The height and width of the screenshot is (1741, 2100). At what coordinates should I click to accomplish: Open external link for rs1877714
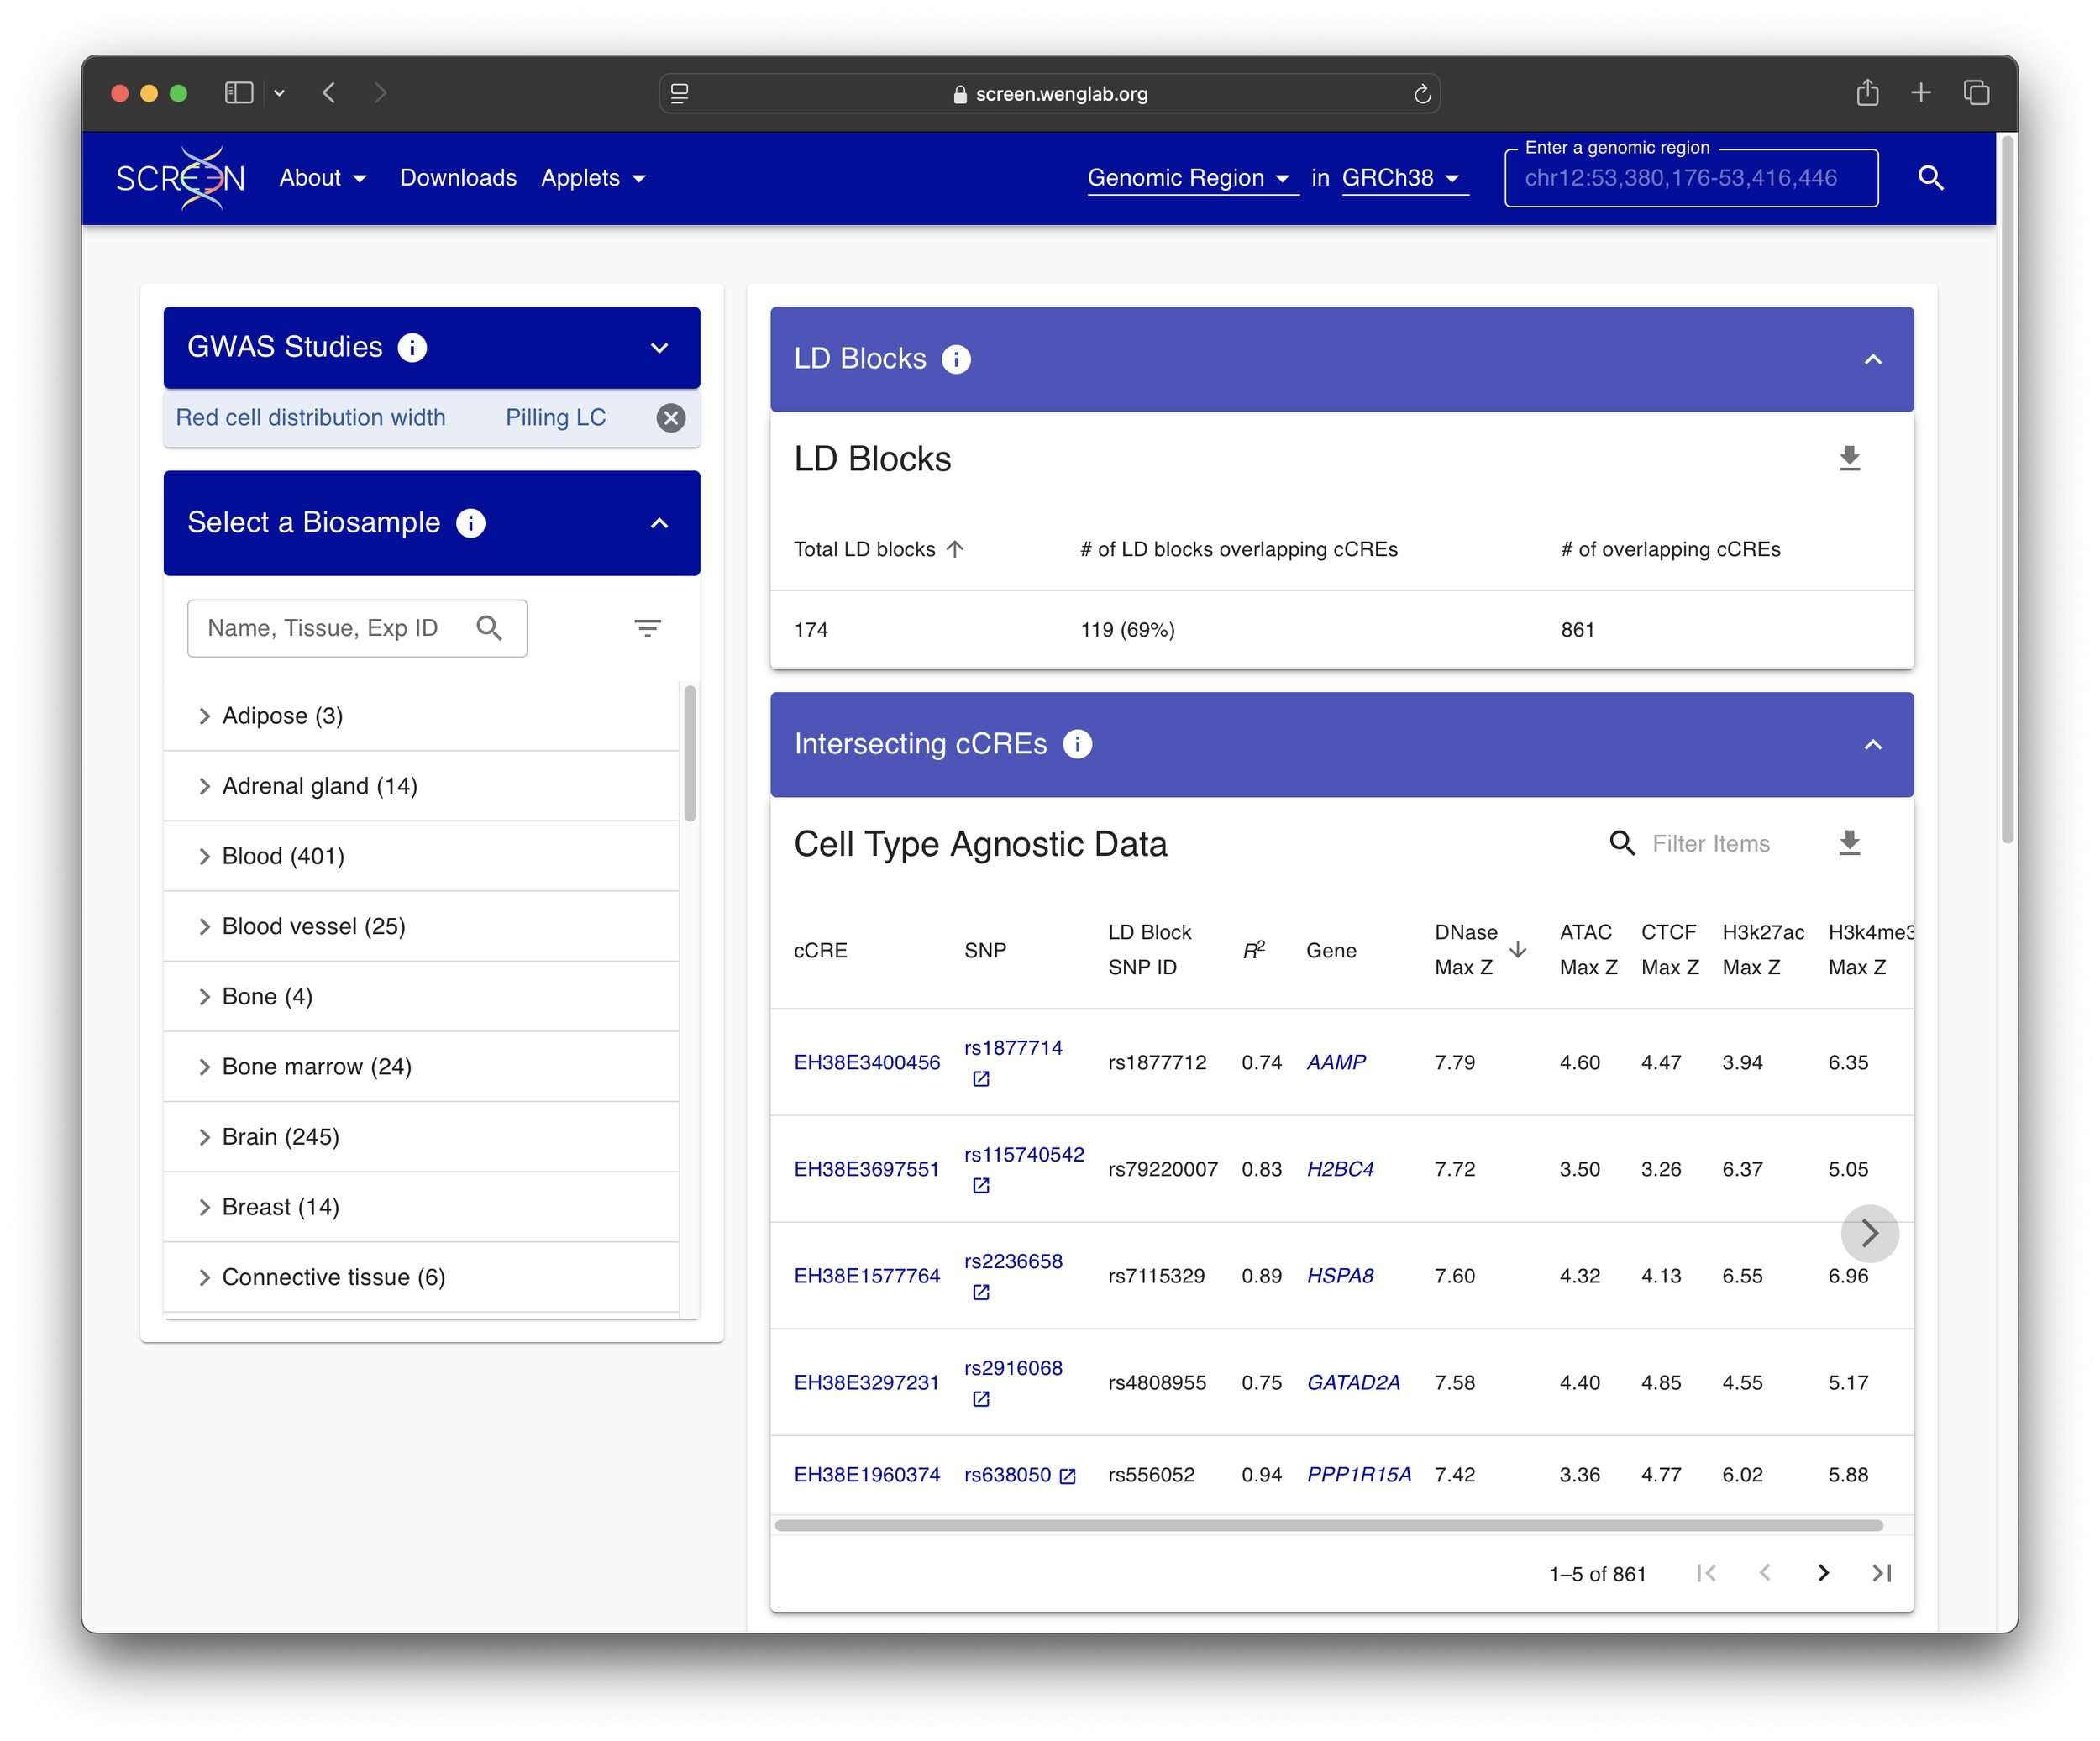click(x=981, y=1079)
